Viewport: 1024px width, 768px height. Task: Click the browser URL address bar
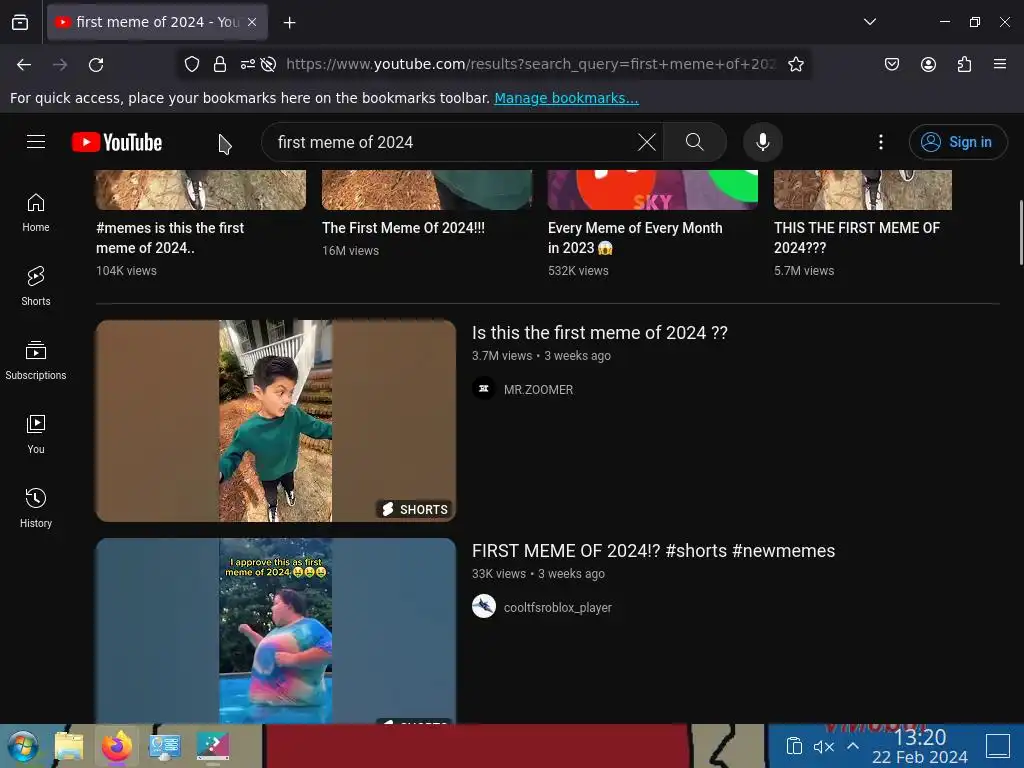click(x=530, y=64)
